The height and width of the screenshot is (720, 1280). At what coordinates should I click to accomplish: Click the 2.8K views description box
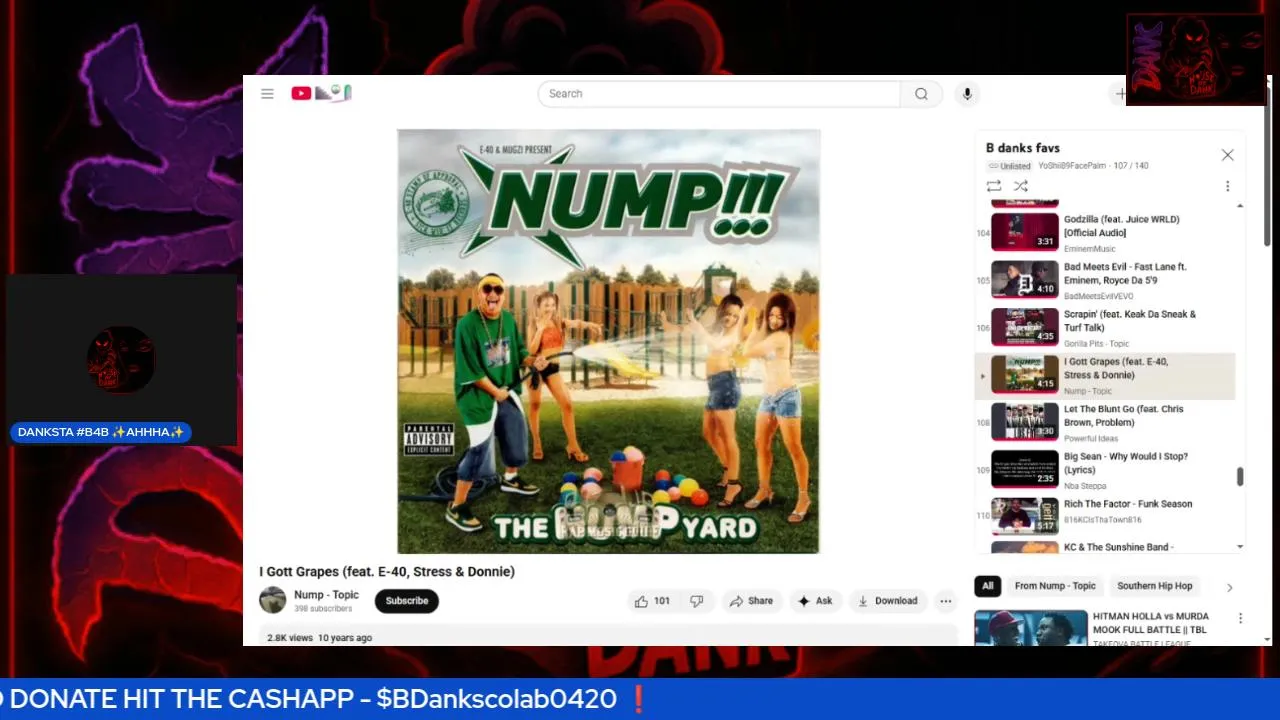pyautogui.click(x=608, y=637)
